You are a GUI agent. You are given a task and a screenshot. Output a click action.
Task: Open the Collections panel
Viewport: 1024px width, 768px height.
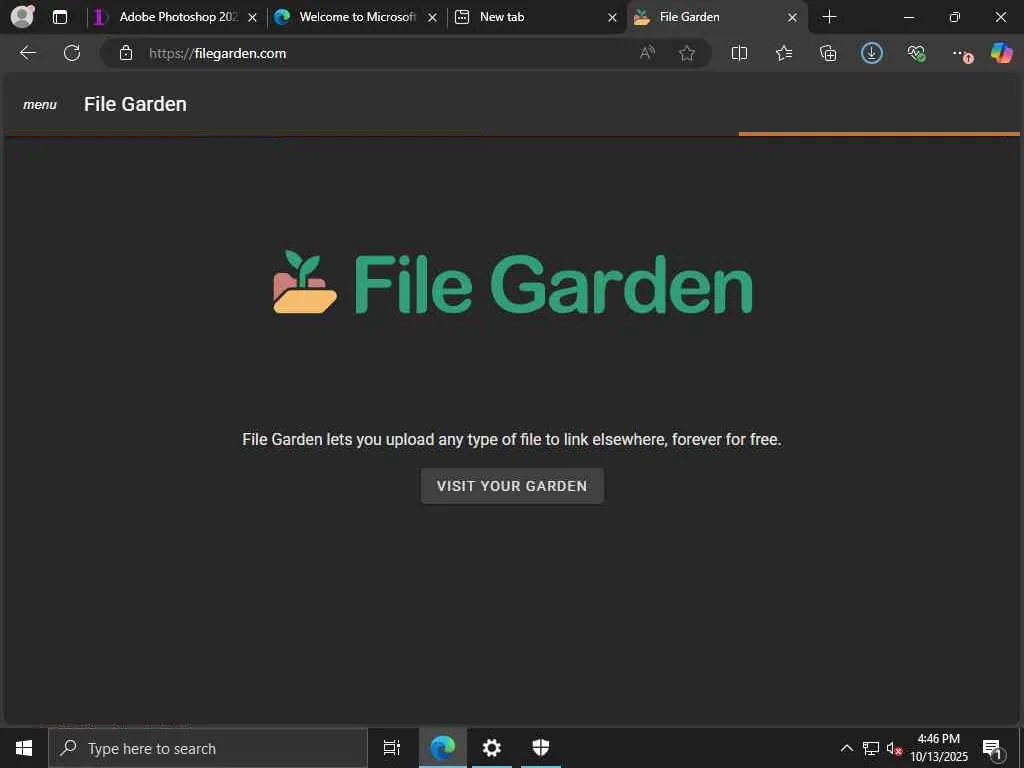tap(828, 53)
